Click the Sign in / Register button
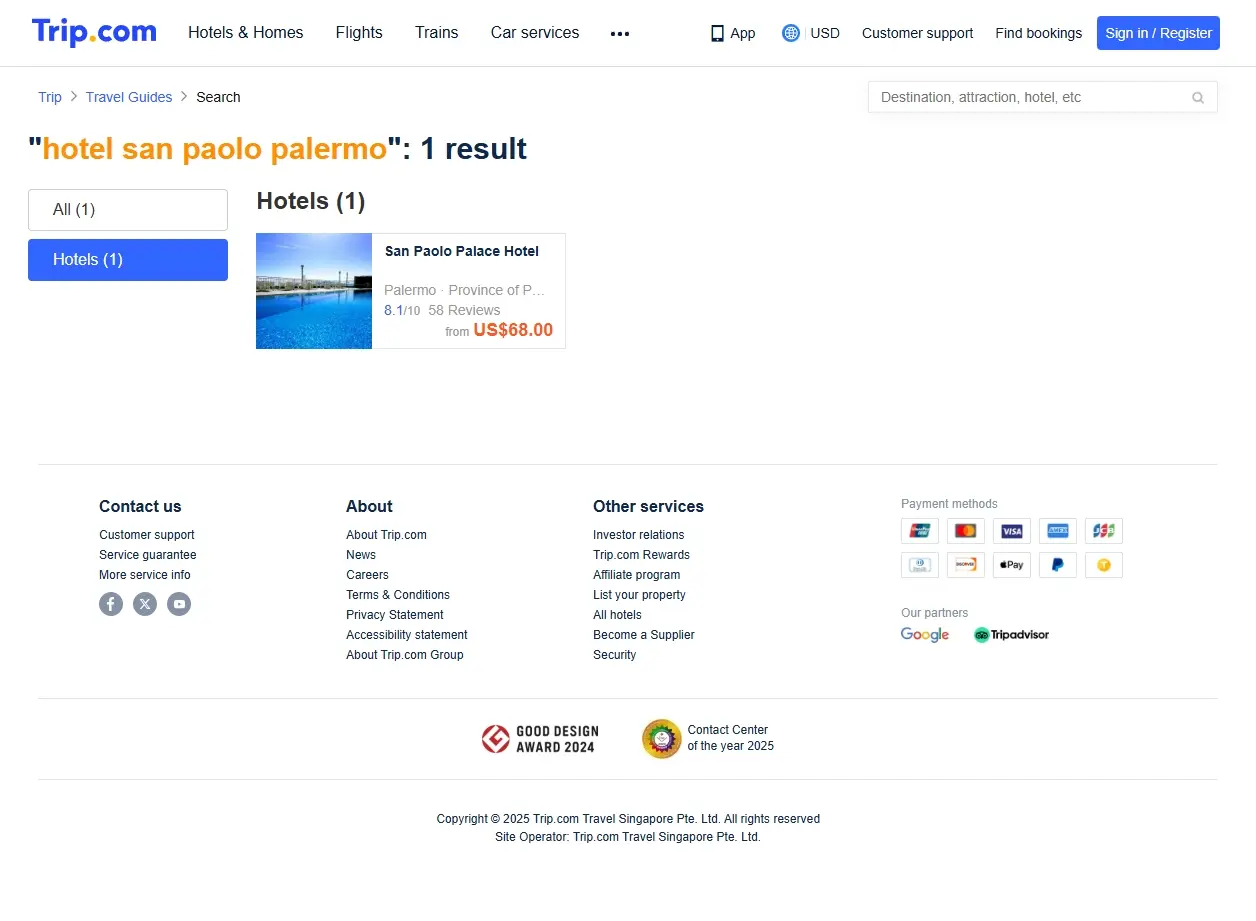 click(x=1158, y=33)
